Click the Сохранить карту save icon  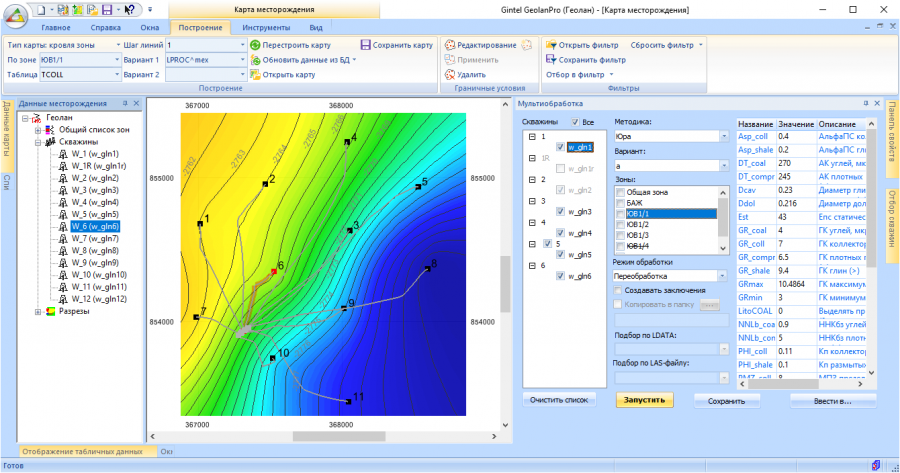(366, 45)
